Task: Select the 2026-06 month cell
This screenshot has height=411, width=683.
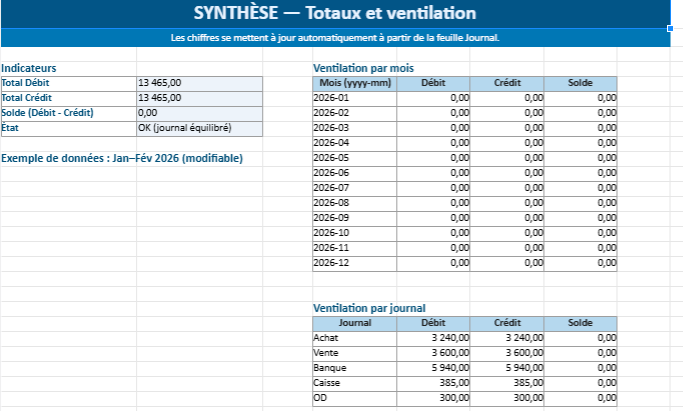Action: click(x=354, y=173)
